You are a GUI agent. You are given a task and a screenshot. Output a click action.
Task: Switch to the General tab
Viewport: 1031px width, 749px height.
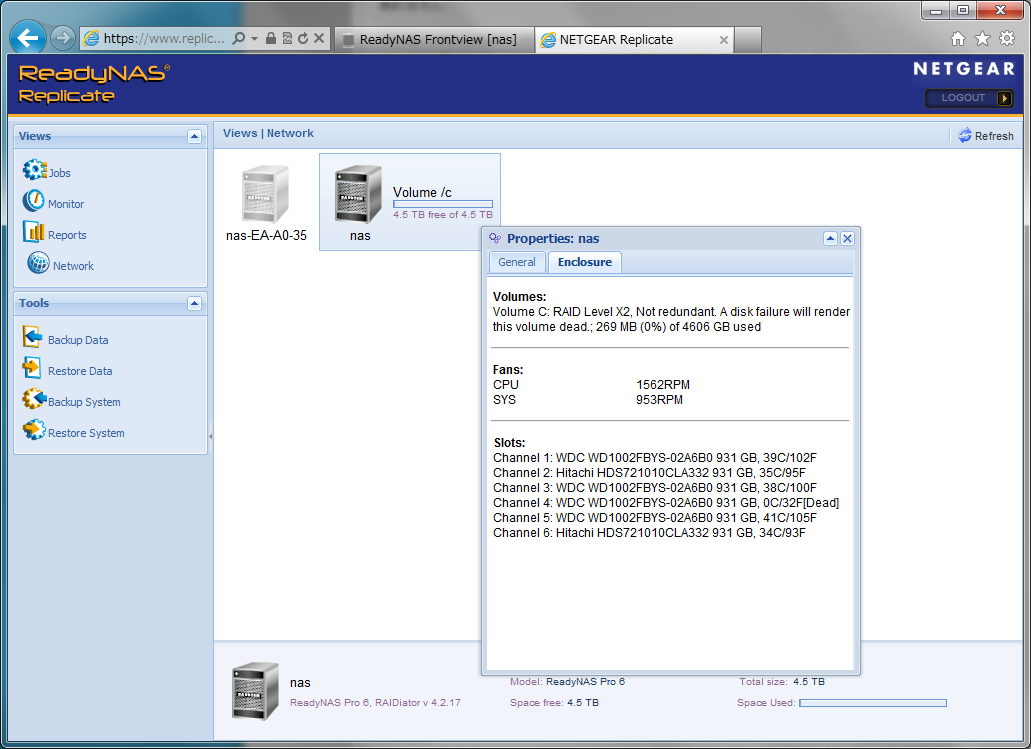click(x=517, y=262)
